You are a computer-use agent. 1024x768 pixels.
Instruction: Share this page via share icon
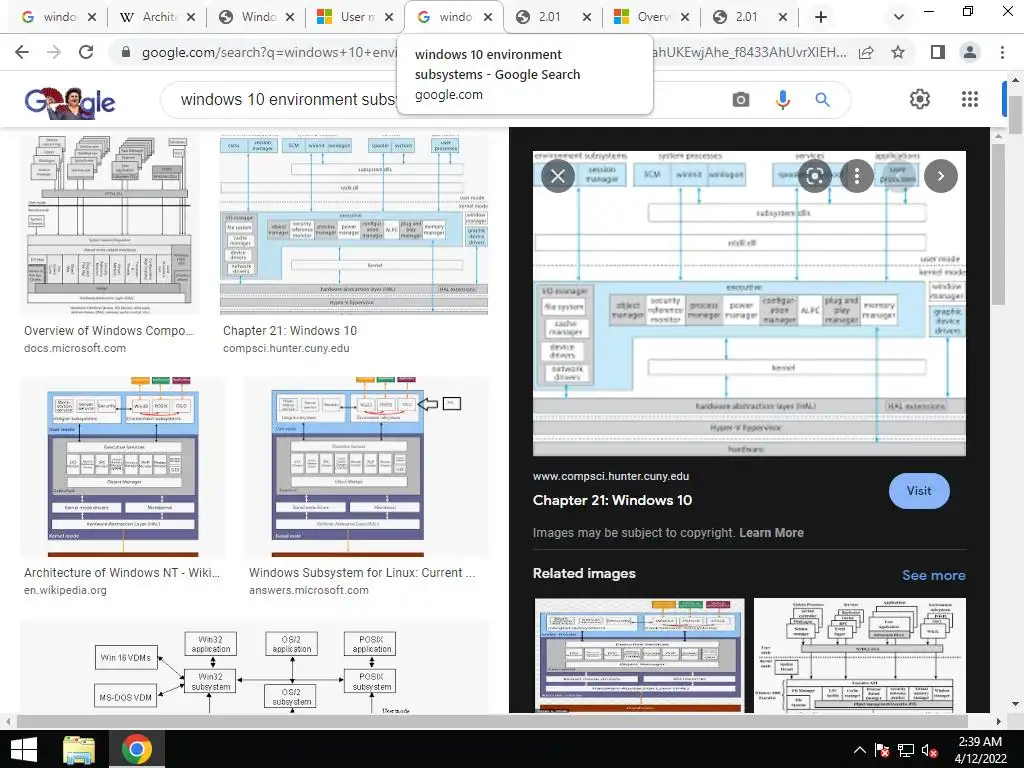coord(866,52)
